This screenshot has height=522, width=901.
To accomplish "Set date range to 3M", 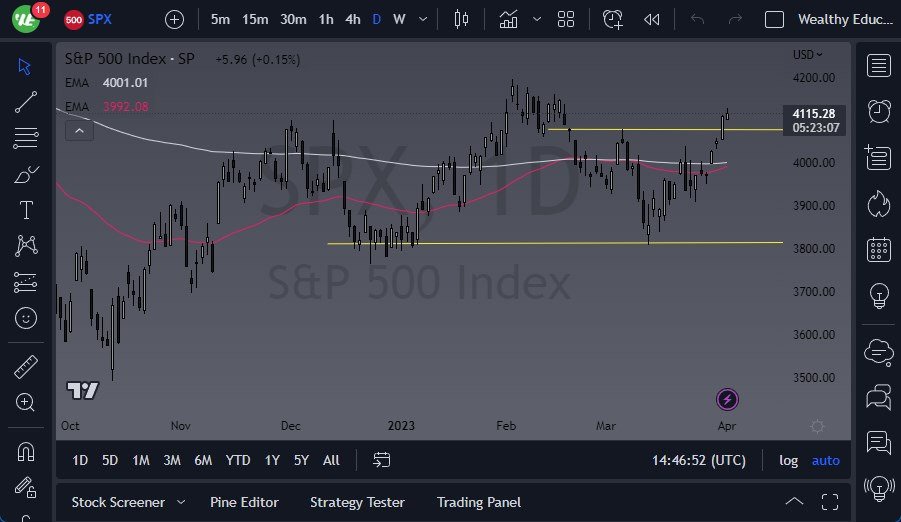I will pos(172,460).
